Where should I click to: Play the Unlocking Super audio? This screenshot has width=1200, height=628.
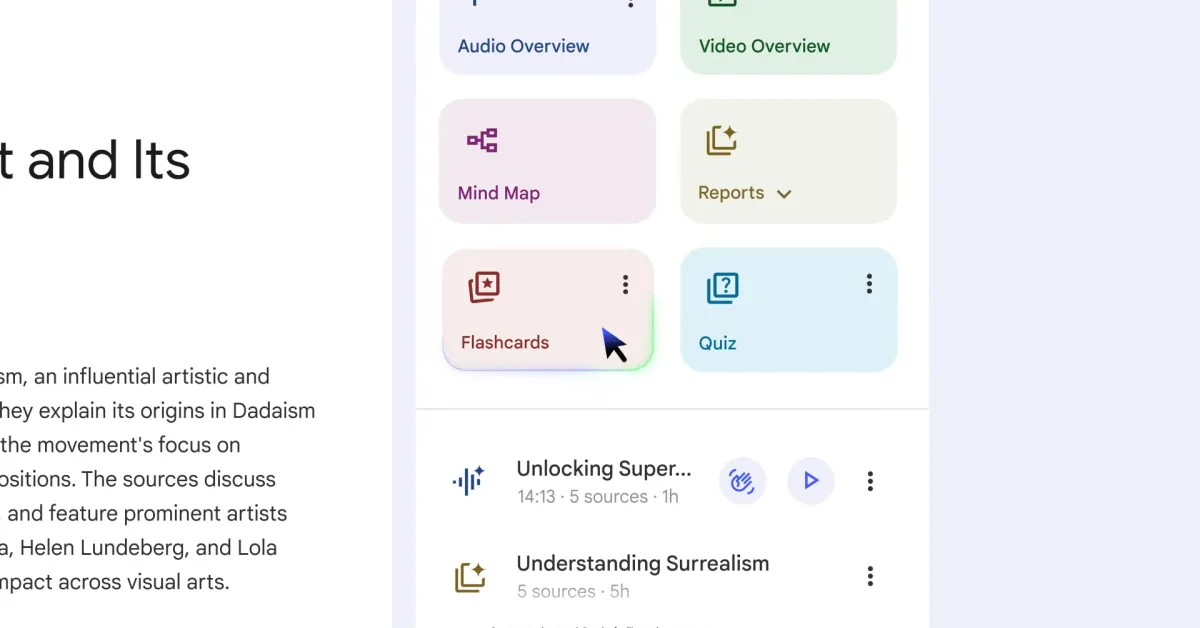pos(810,481)
